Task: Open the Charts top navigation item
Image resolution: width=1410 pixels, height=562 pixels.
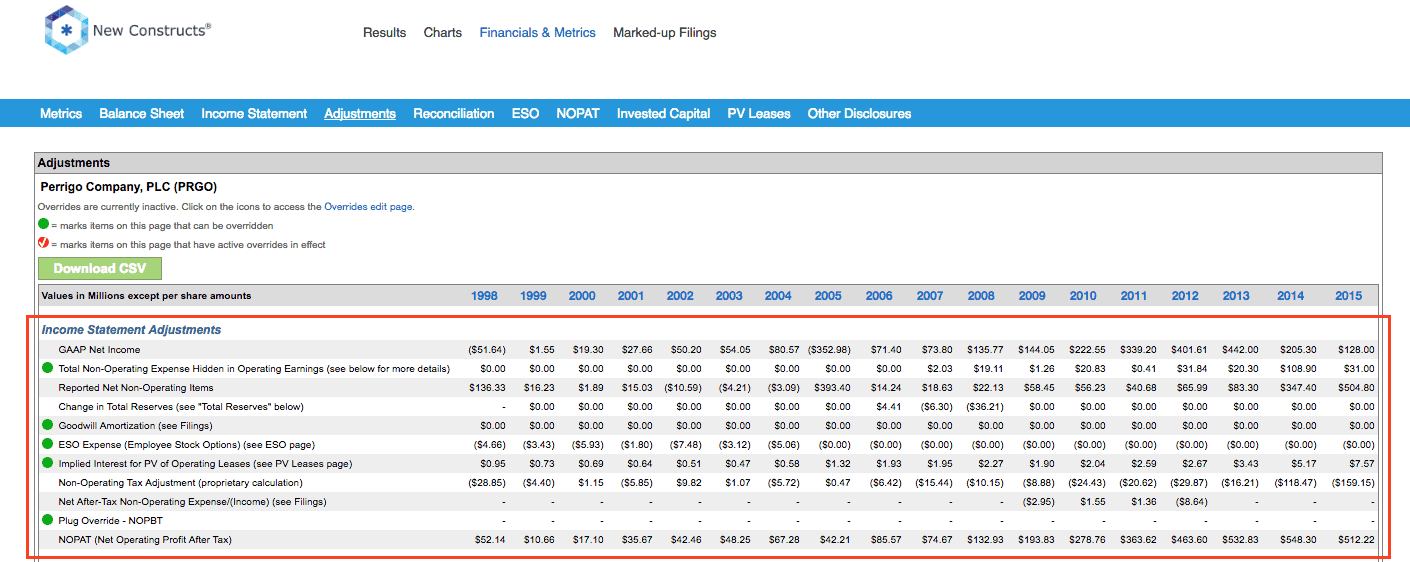Action: (x=443, y=33)
